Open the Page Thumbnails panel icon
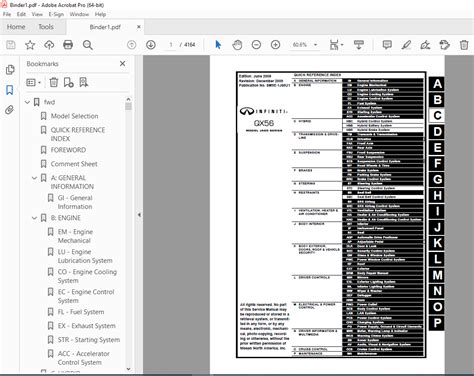Screen dimensions: 474x376 [x=10, y=70]
